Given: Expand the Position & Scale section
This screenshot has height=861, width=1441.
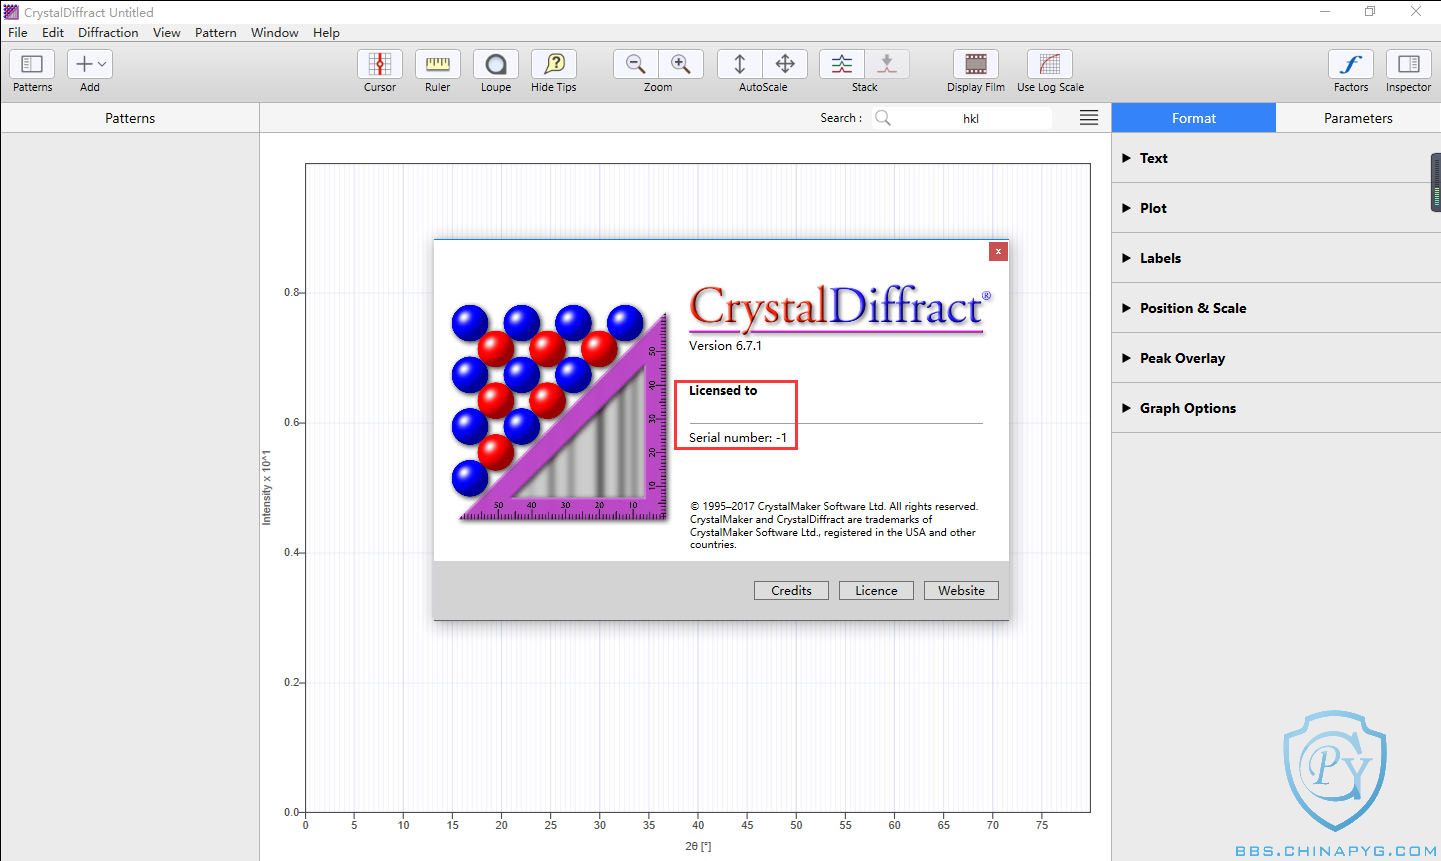Looking at the screenshot, I should click(x=1276, y=308).
